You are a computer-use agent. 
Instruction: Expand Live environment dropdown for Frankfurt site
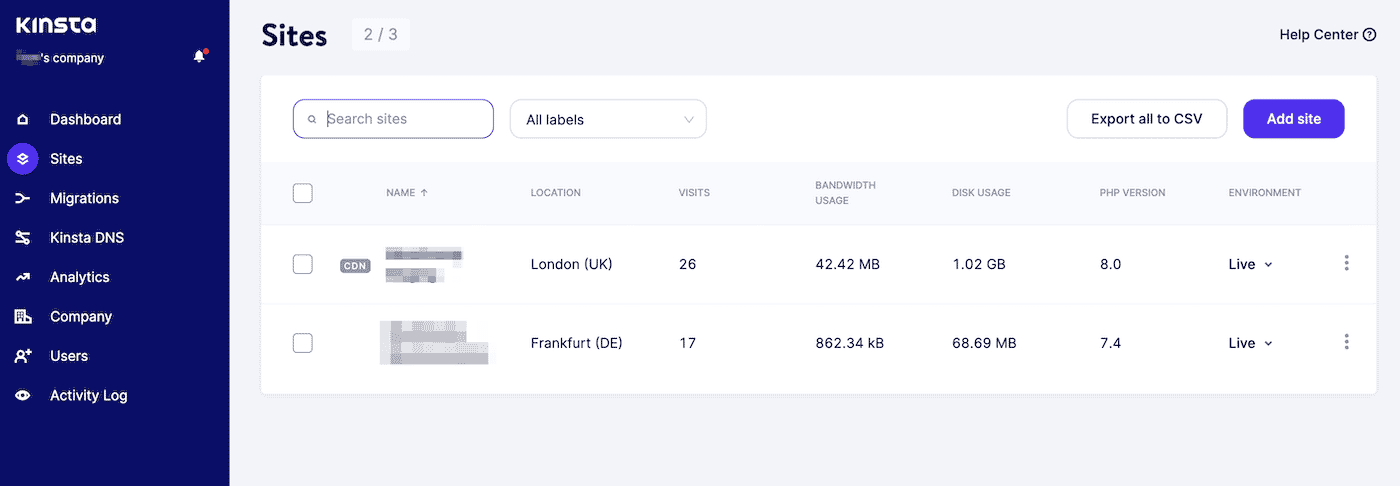(x=1250, y=343)
